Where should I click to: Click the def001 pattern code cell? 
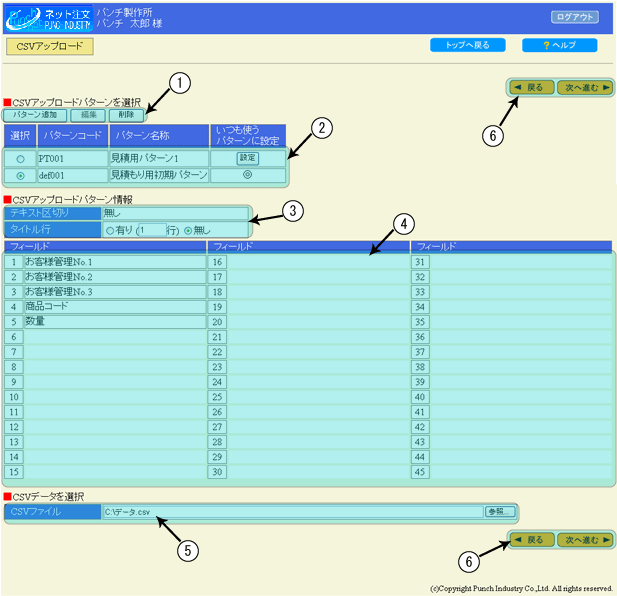click(72, 175)
